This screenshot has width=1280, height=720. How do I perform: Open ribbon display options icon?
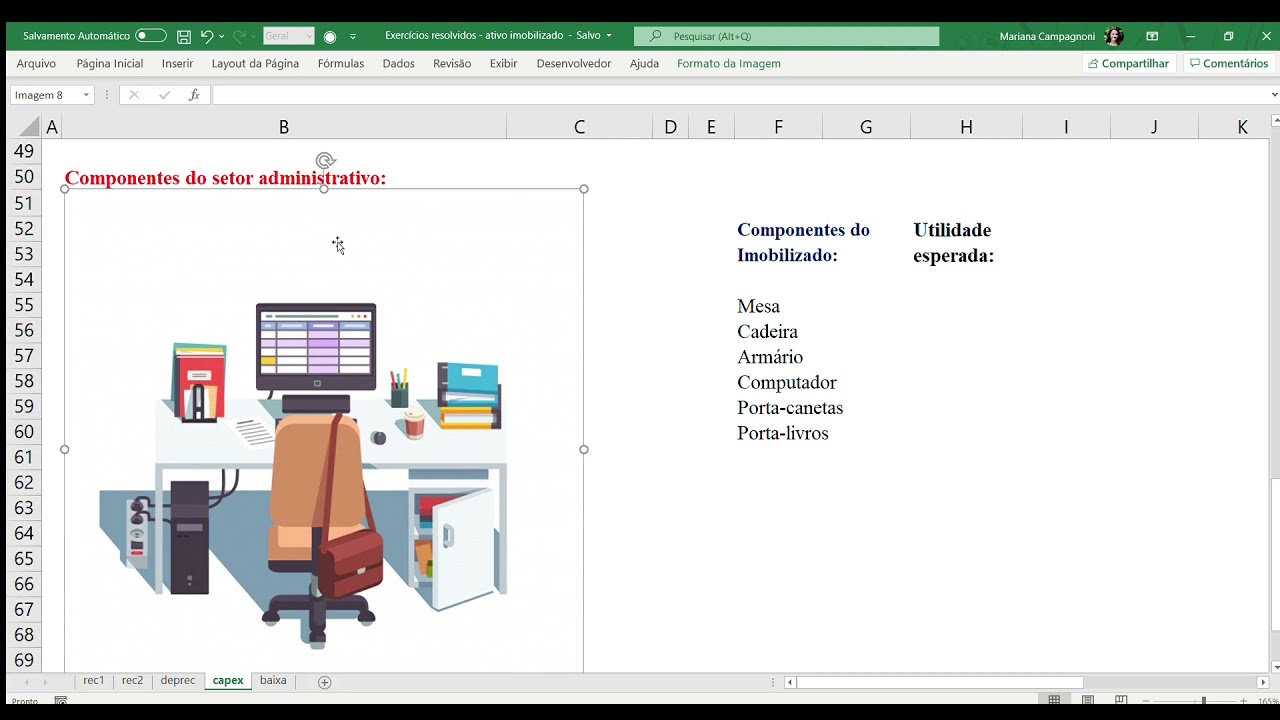pyautogui.click(x=1152, y=36)
